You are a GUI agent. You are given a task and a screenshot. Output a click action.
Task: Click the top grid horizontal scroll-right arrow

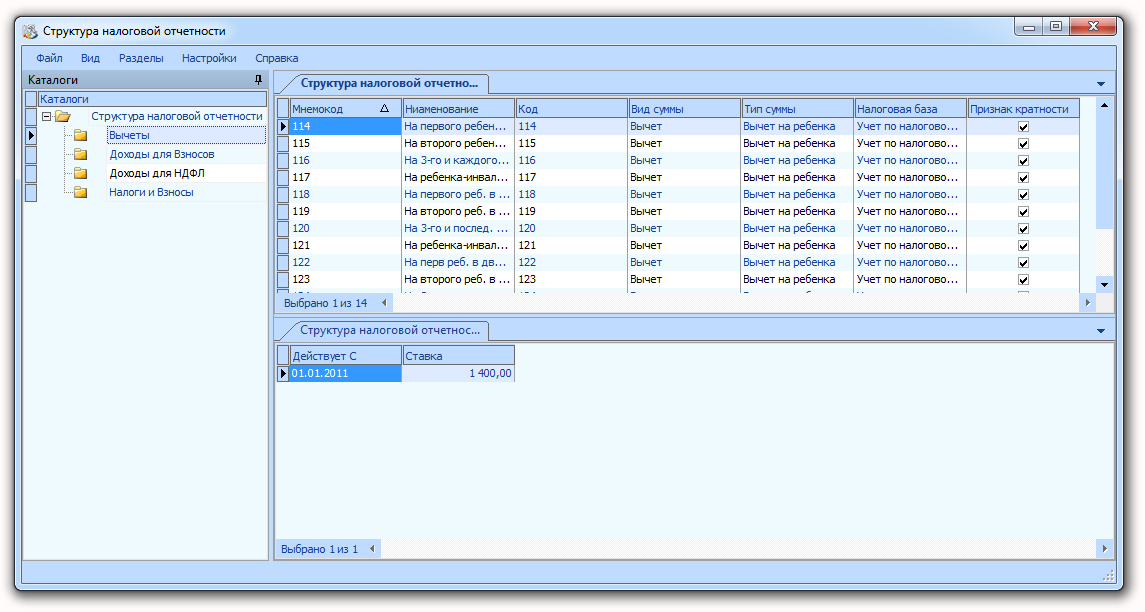coord(1087,302)
